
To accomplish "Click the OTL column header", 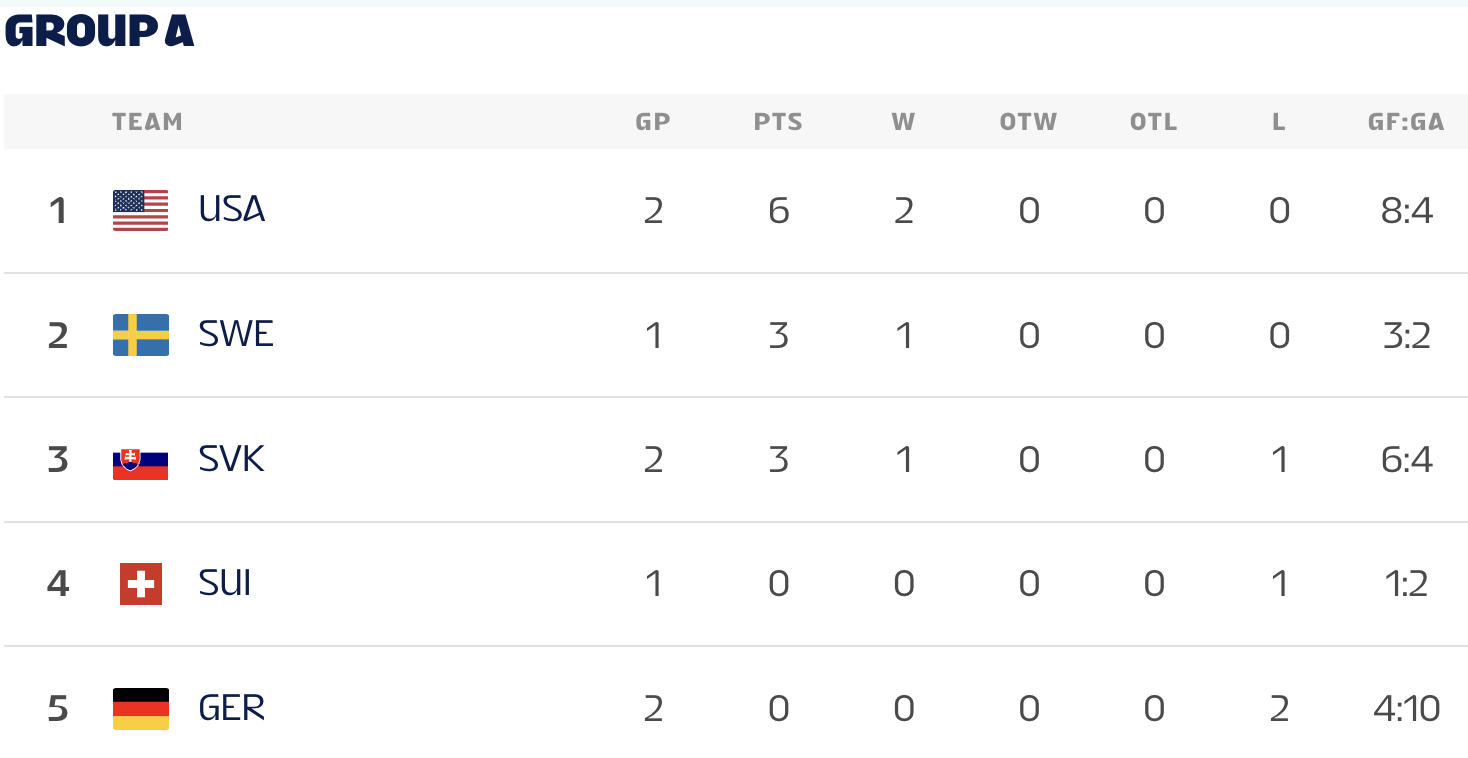I will (1153, 122).
